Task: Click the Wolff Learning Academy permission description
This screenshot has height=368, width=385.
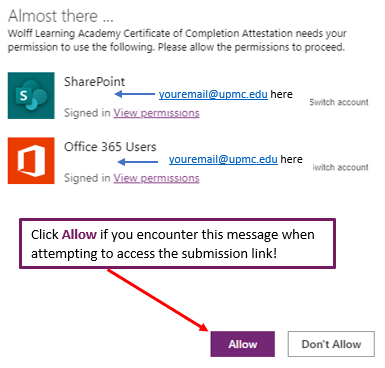Action: [177, 40]
